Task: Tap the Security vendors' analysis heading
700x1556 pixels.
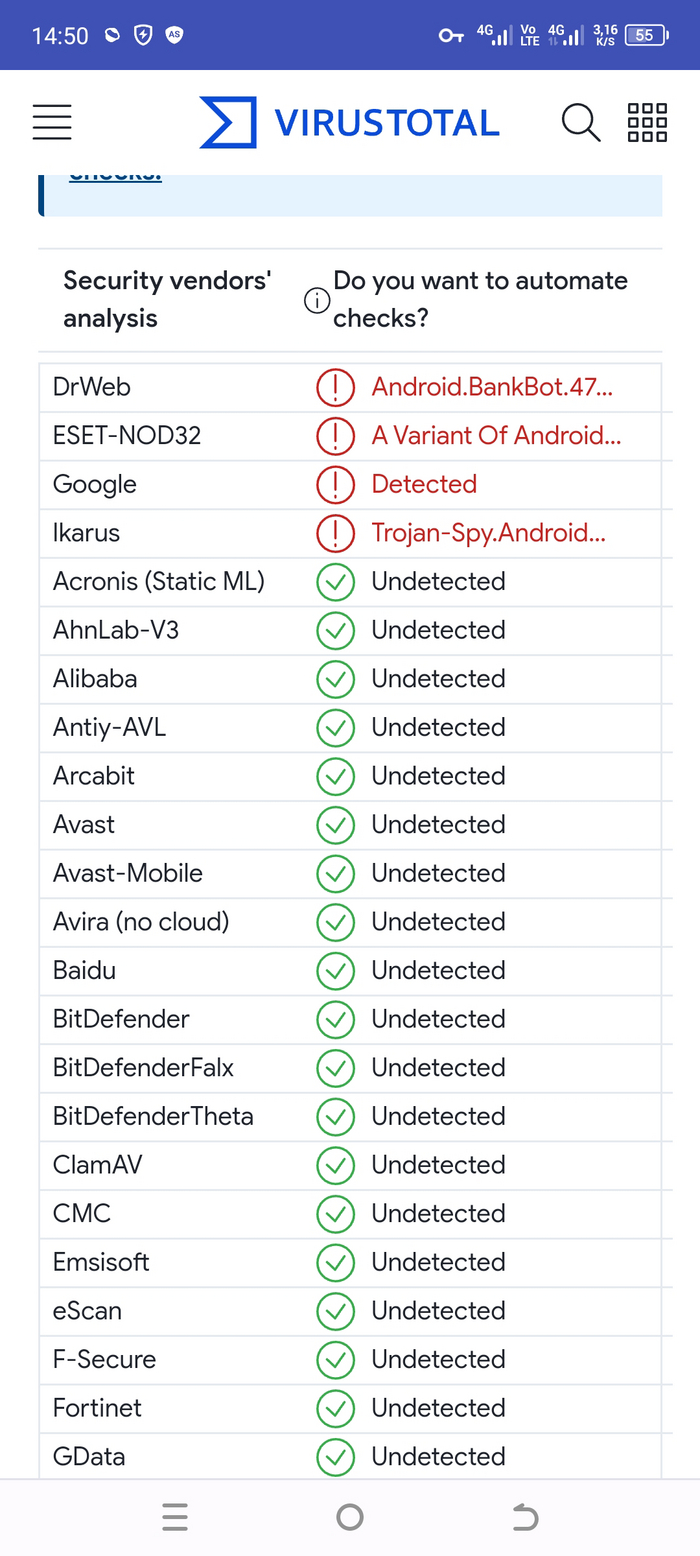Action: (x=167, y=299)
